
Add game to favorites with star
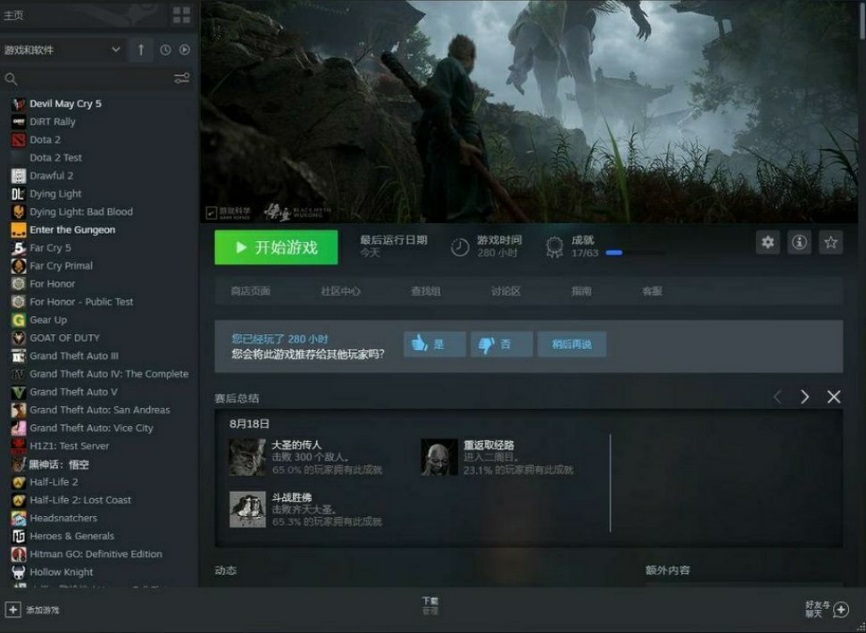830,242
